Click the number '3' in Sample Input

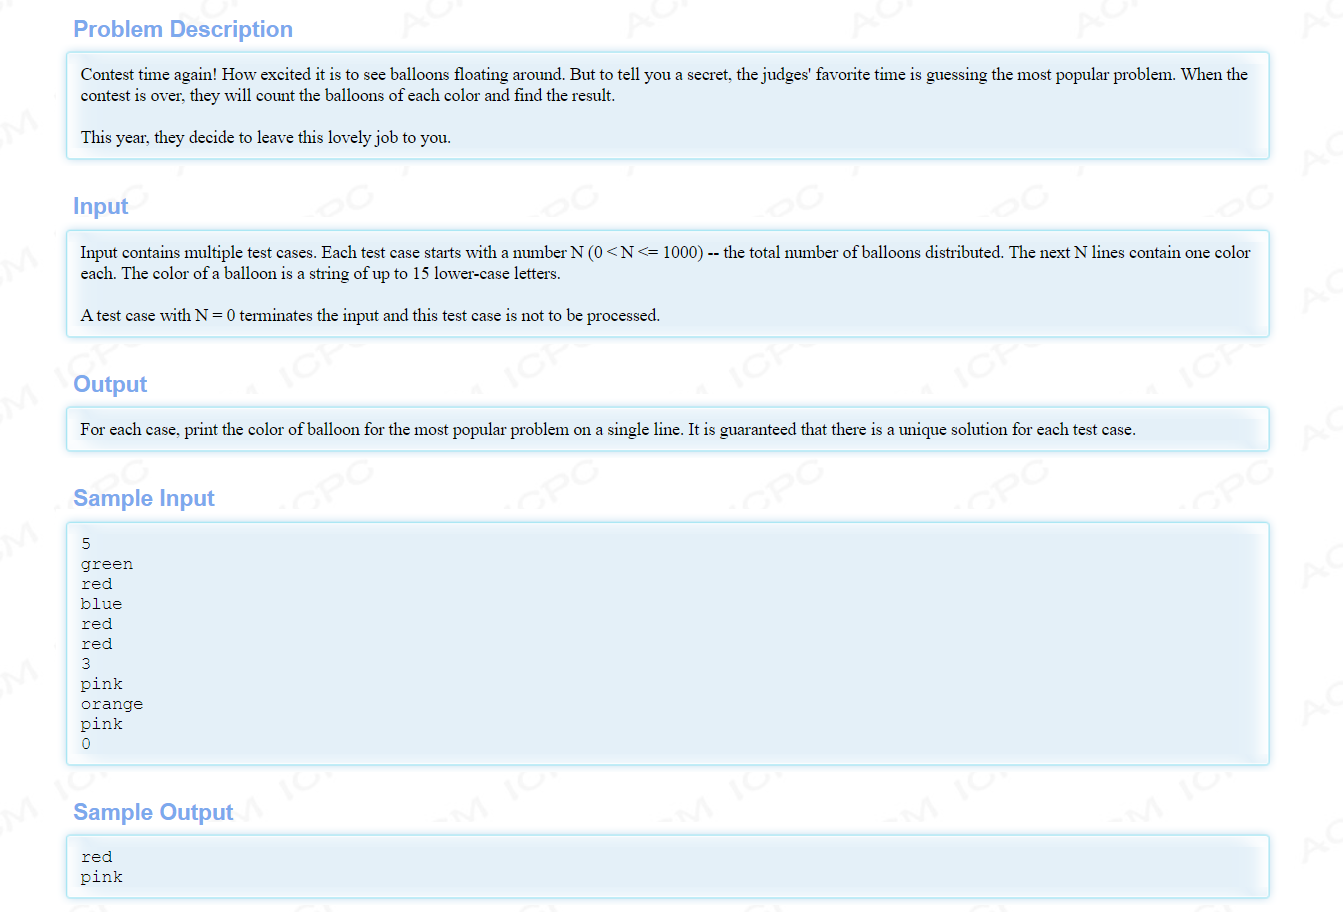click(x=86, y=664)
